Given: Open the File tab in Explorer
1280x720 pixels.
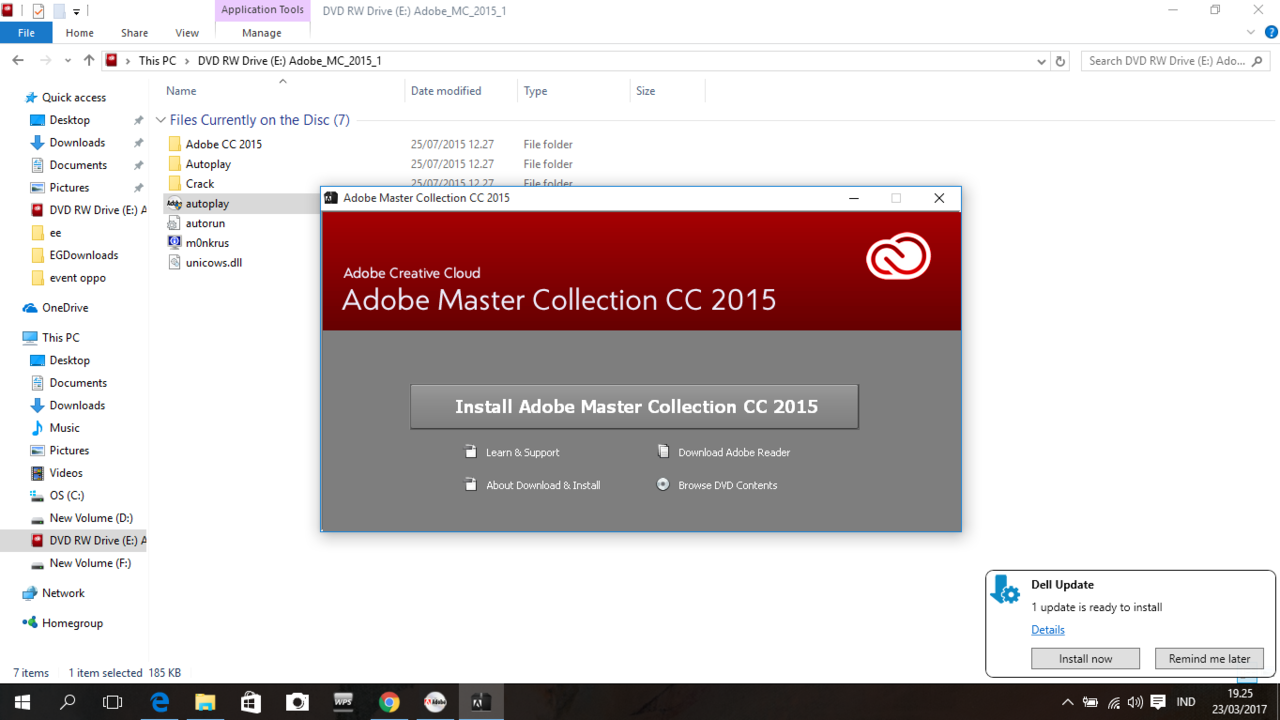Looking at the screenshot, I should point(27,33).
